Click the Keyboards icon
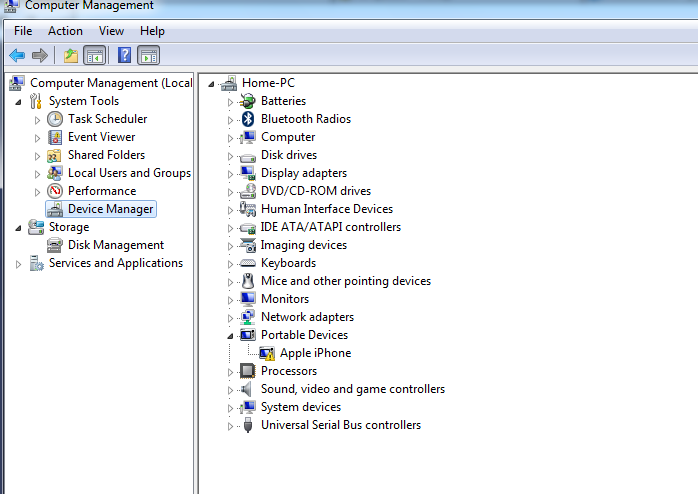 (248, 263)
